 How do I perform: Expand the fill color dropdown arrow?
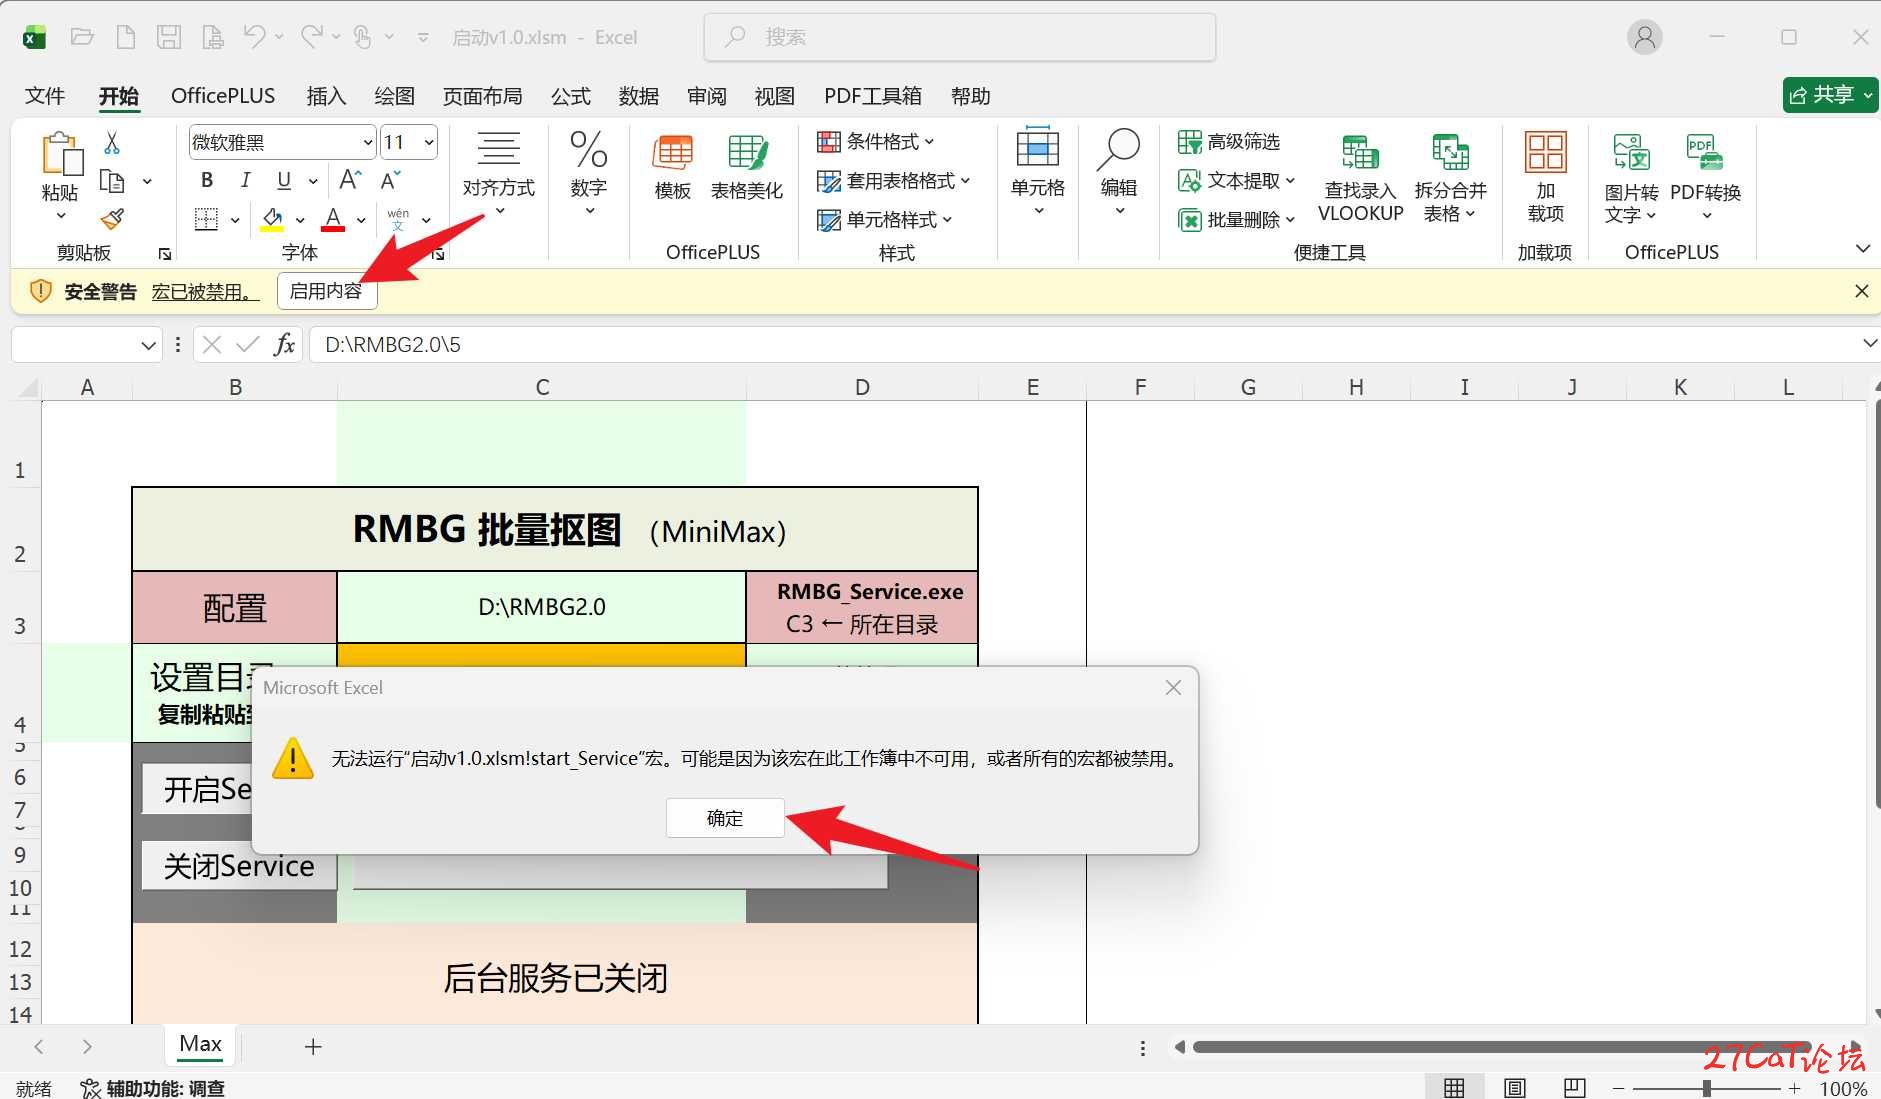(300, 220)
